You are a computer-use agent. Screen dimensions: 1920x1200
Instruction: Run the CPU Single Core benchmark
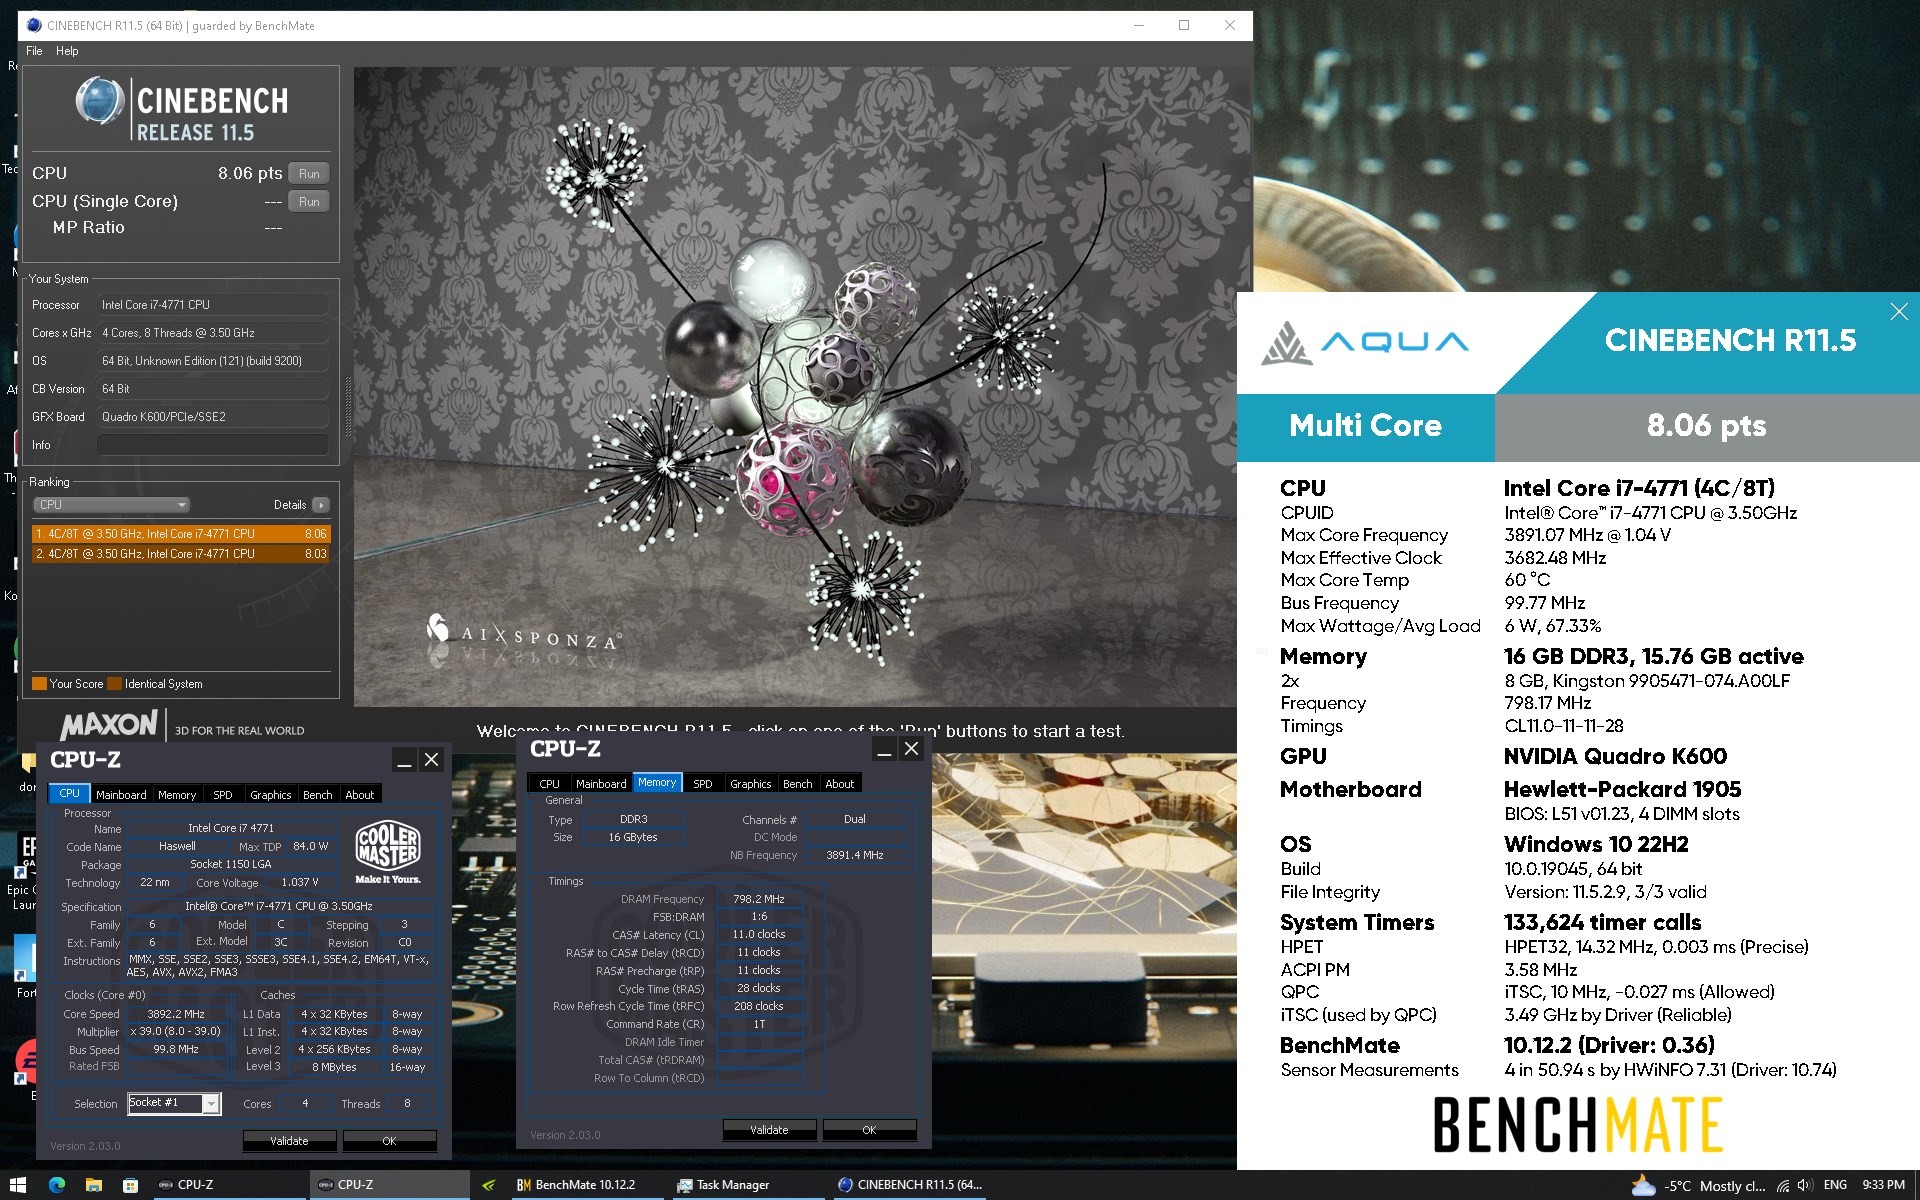click(309, 201)
